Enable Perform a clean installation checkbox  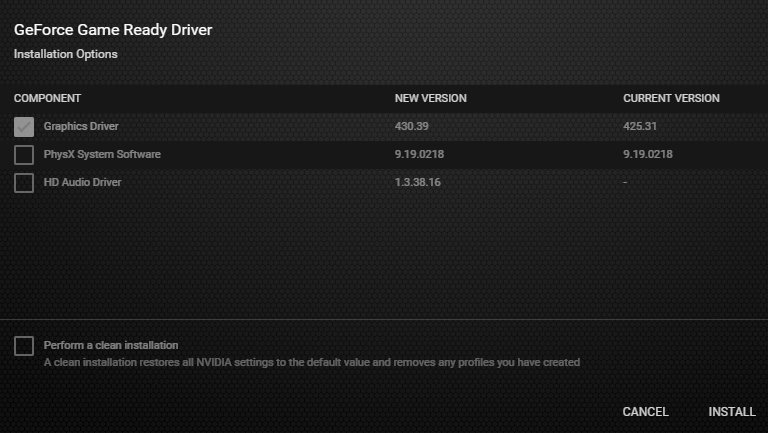pos(24,346)
